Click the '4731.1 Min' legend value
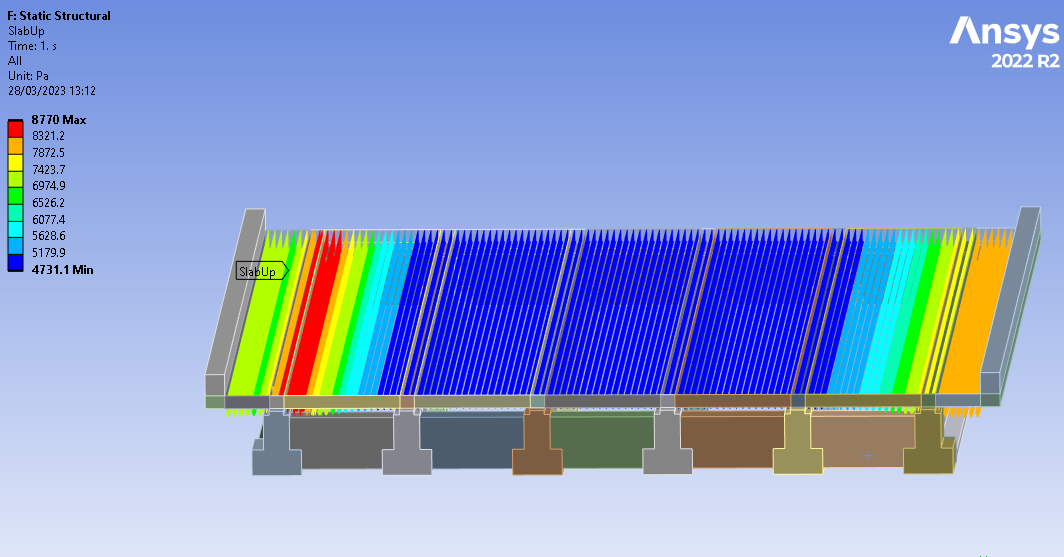 [62, 269]
